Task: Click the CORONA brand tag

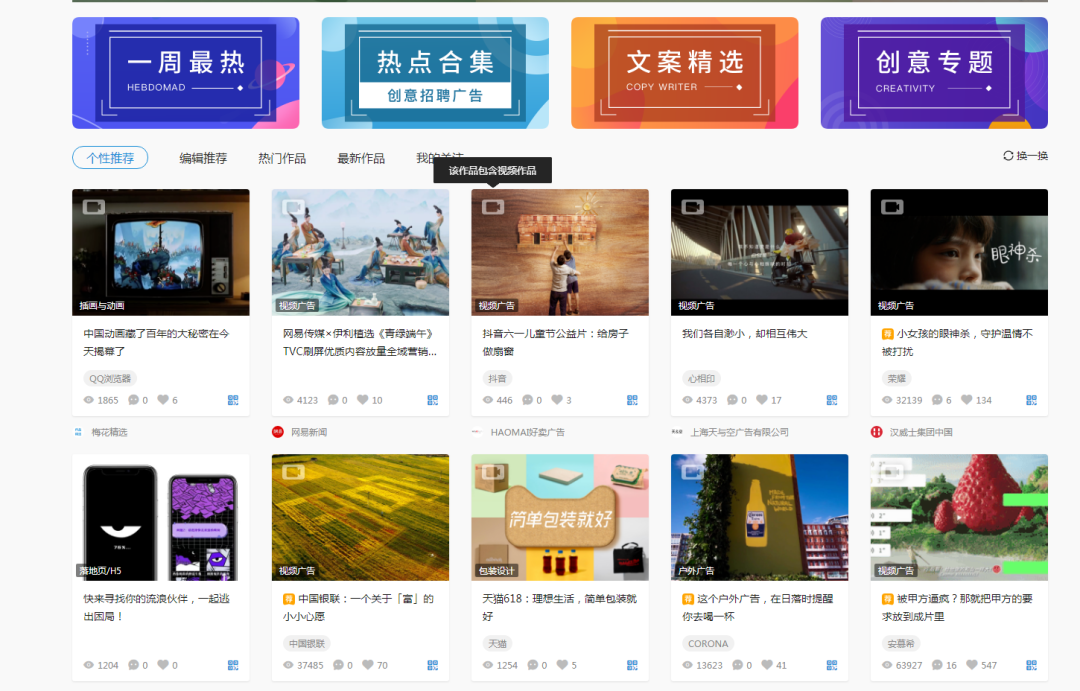Action: (x=708, y=643)
